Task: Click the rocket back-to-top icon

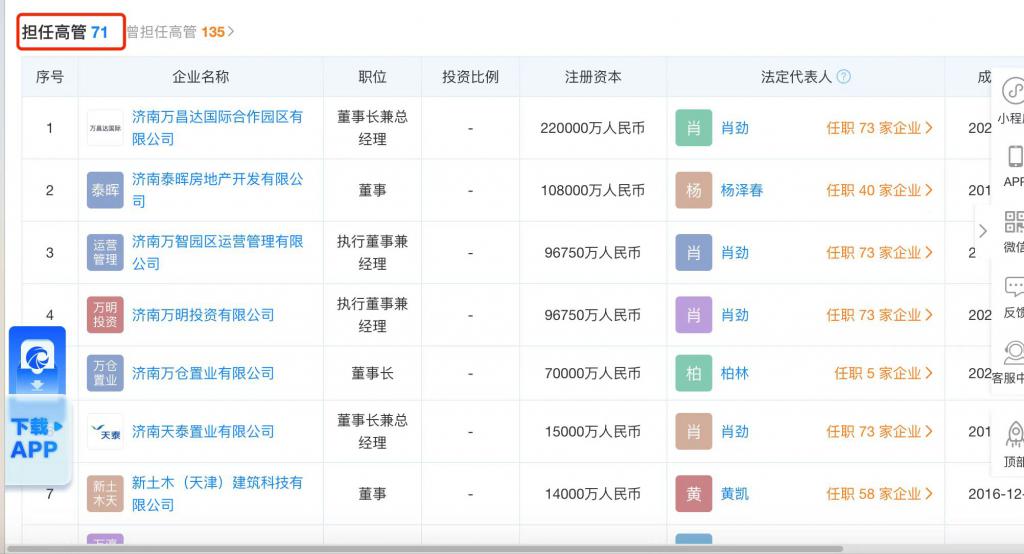Action: pos(1014,434)
